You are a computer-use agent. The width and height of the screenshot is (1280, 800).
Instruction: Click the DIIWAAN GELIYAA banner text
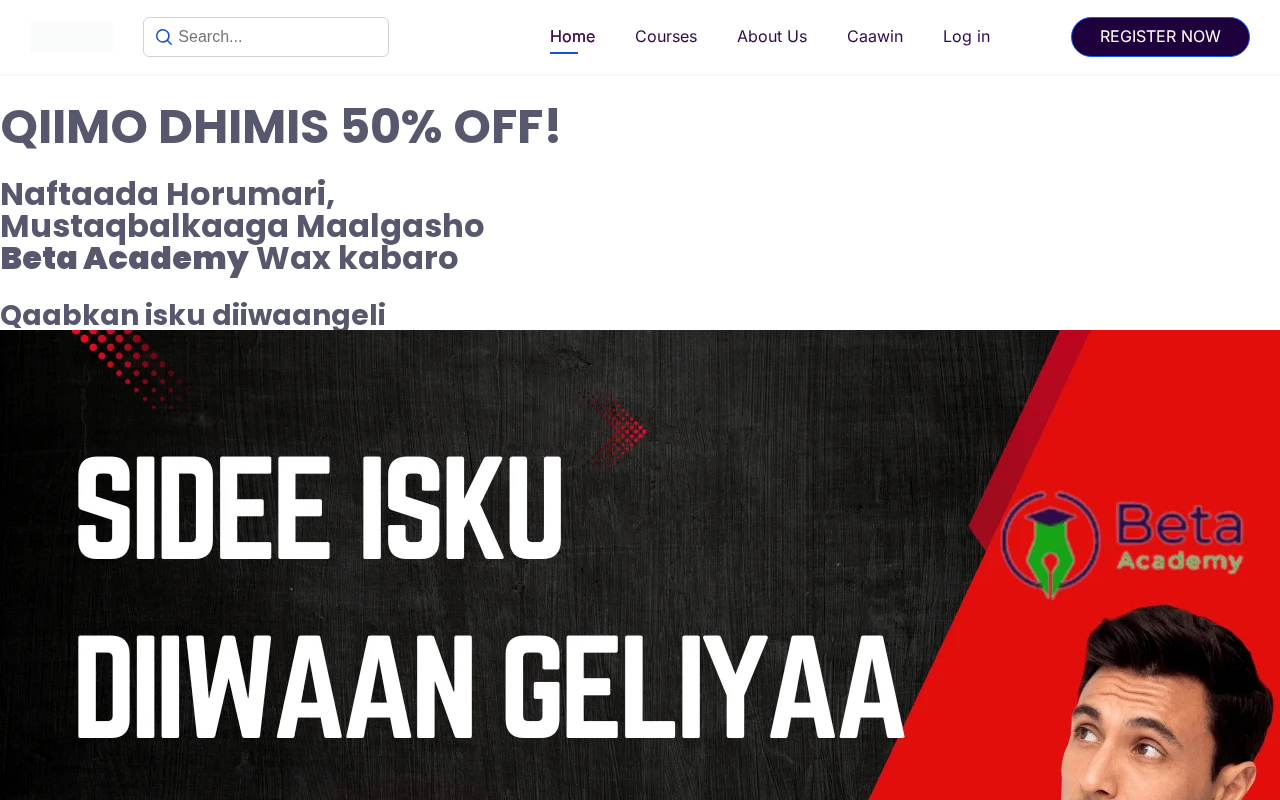click(490, 686)
